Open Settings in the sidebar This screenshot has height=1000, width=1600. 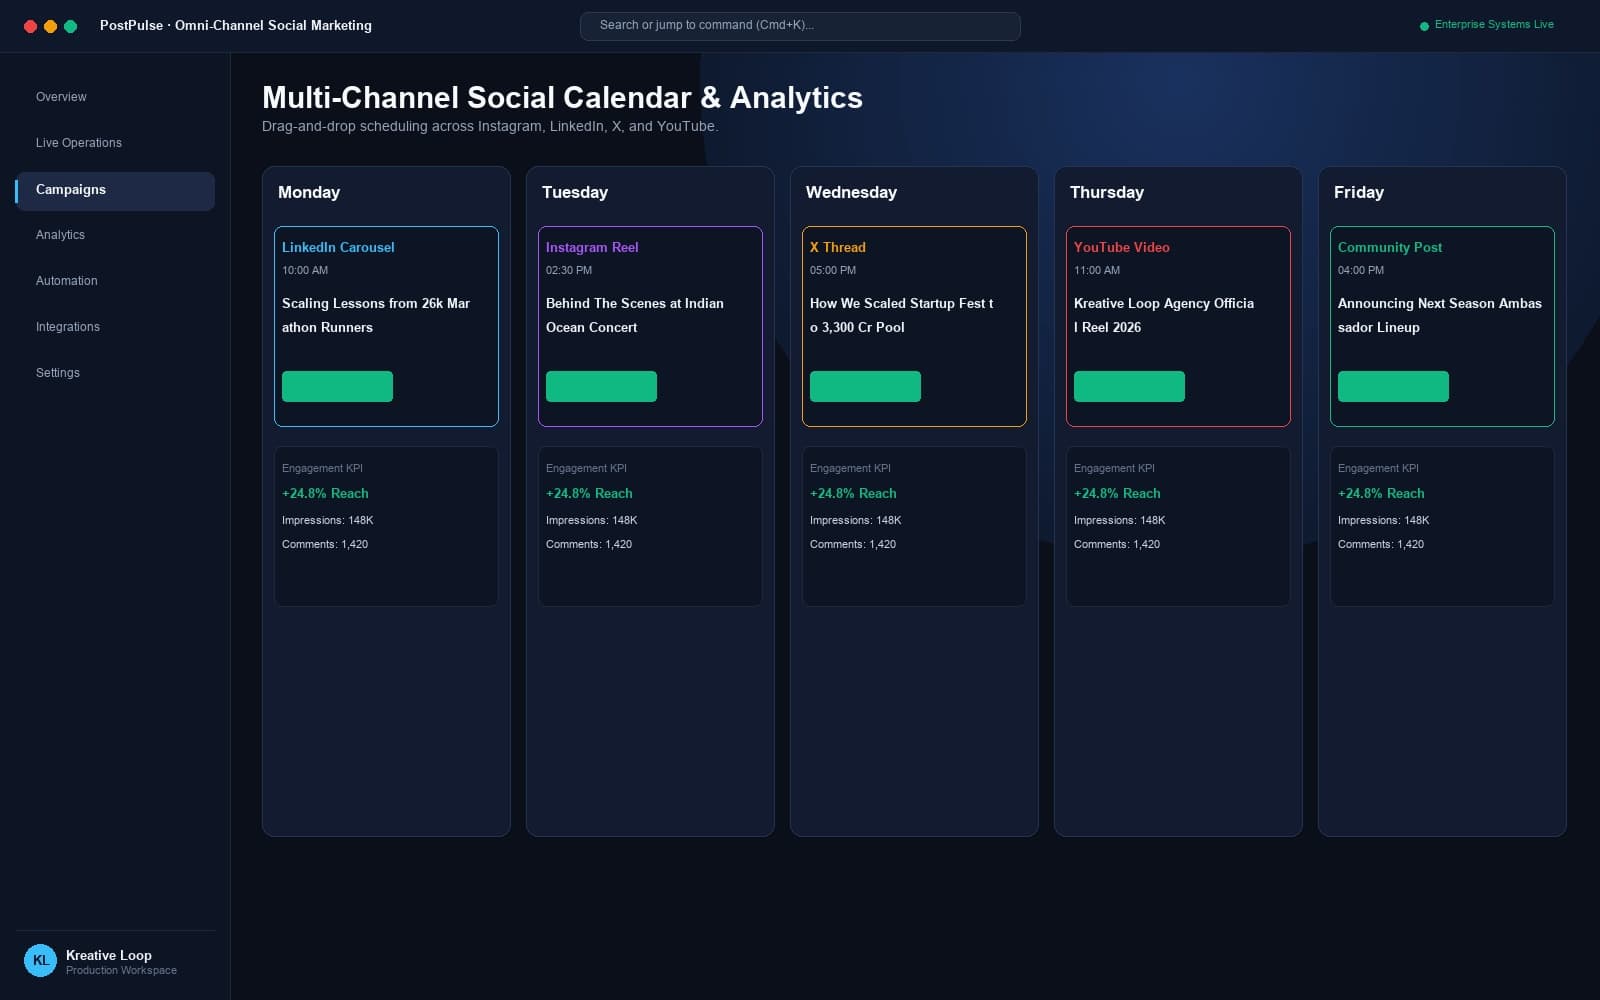[x=58, y=373]
